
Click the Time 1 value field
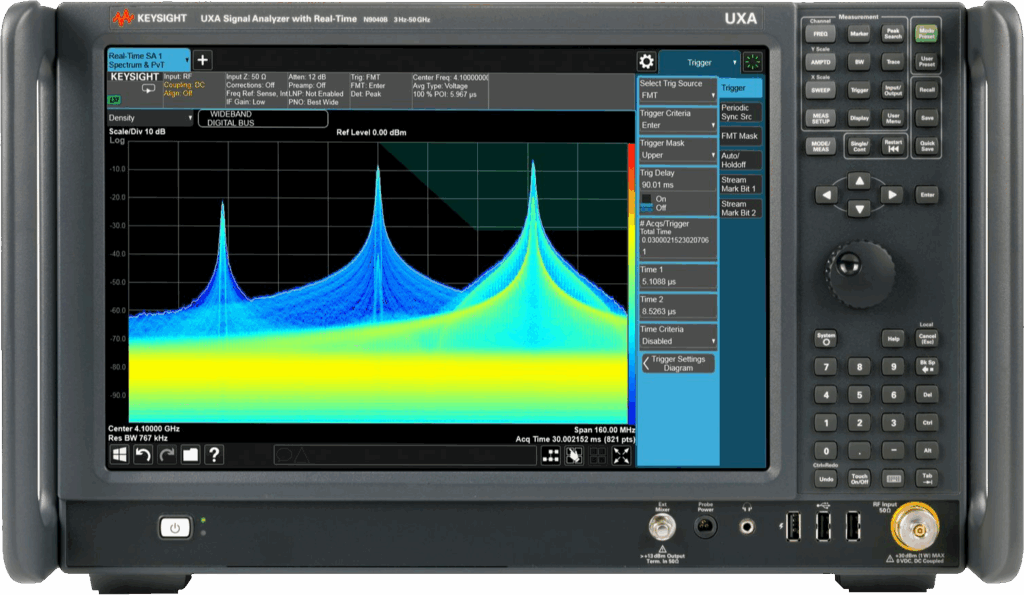point(677,282)
